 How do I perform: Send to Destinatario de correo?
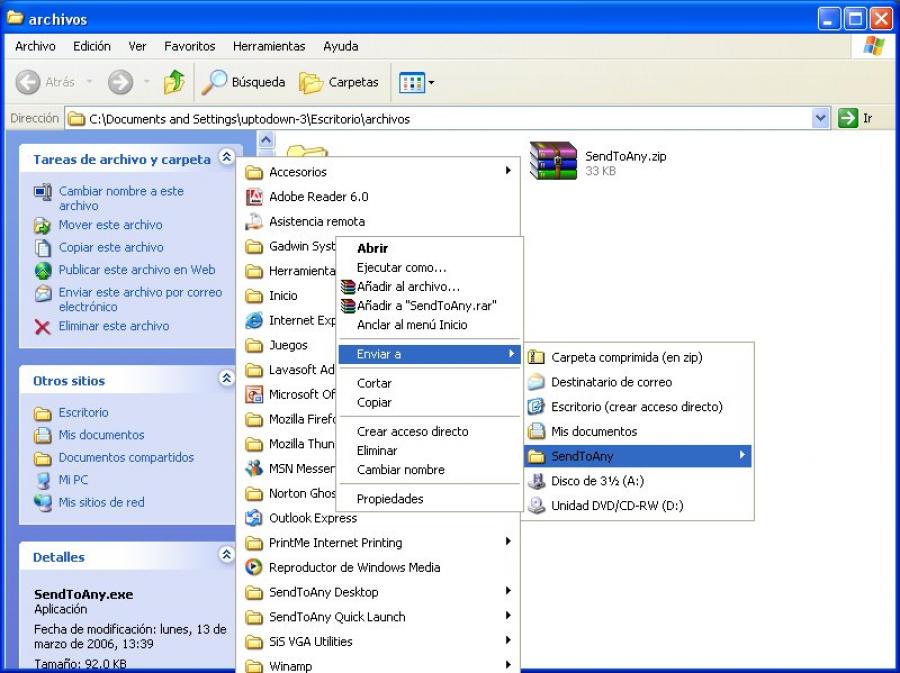click(638, 382)
